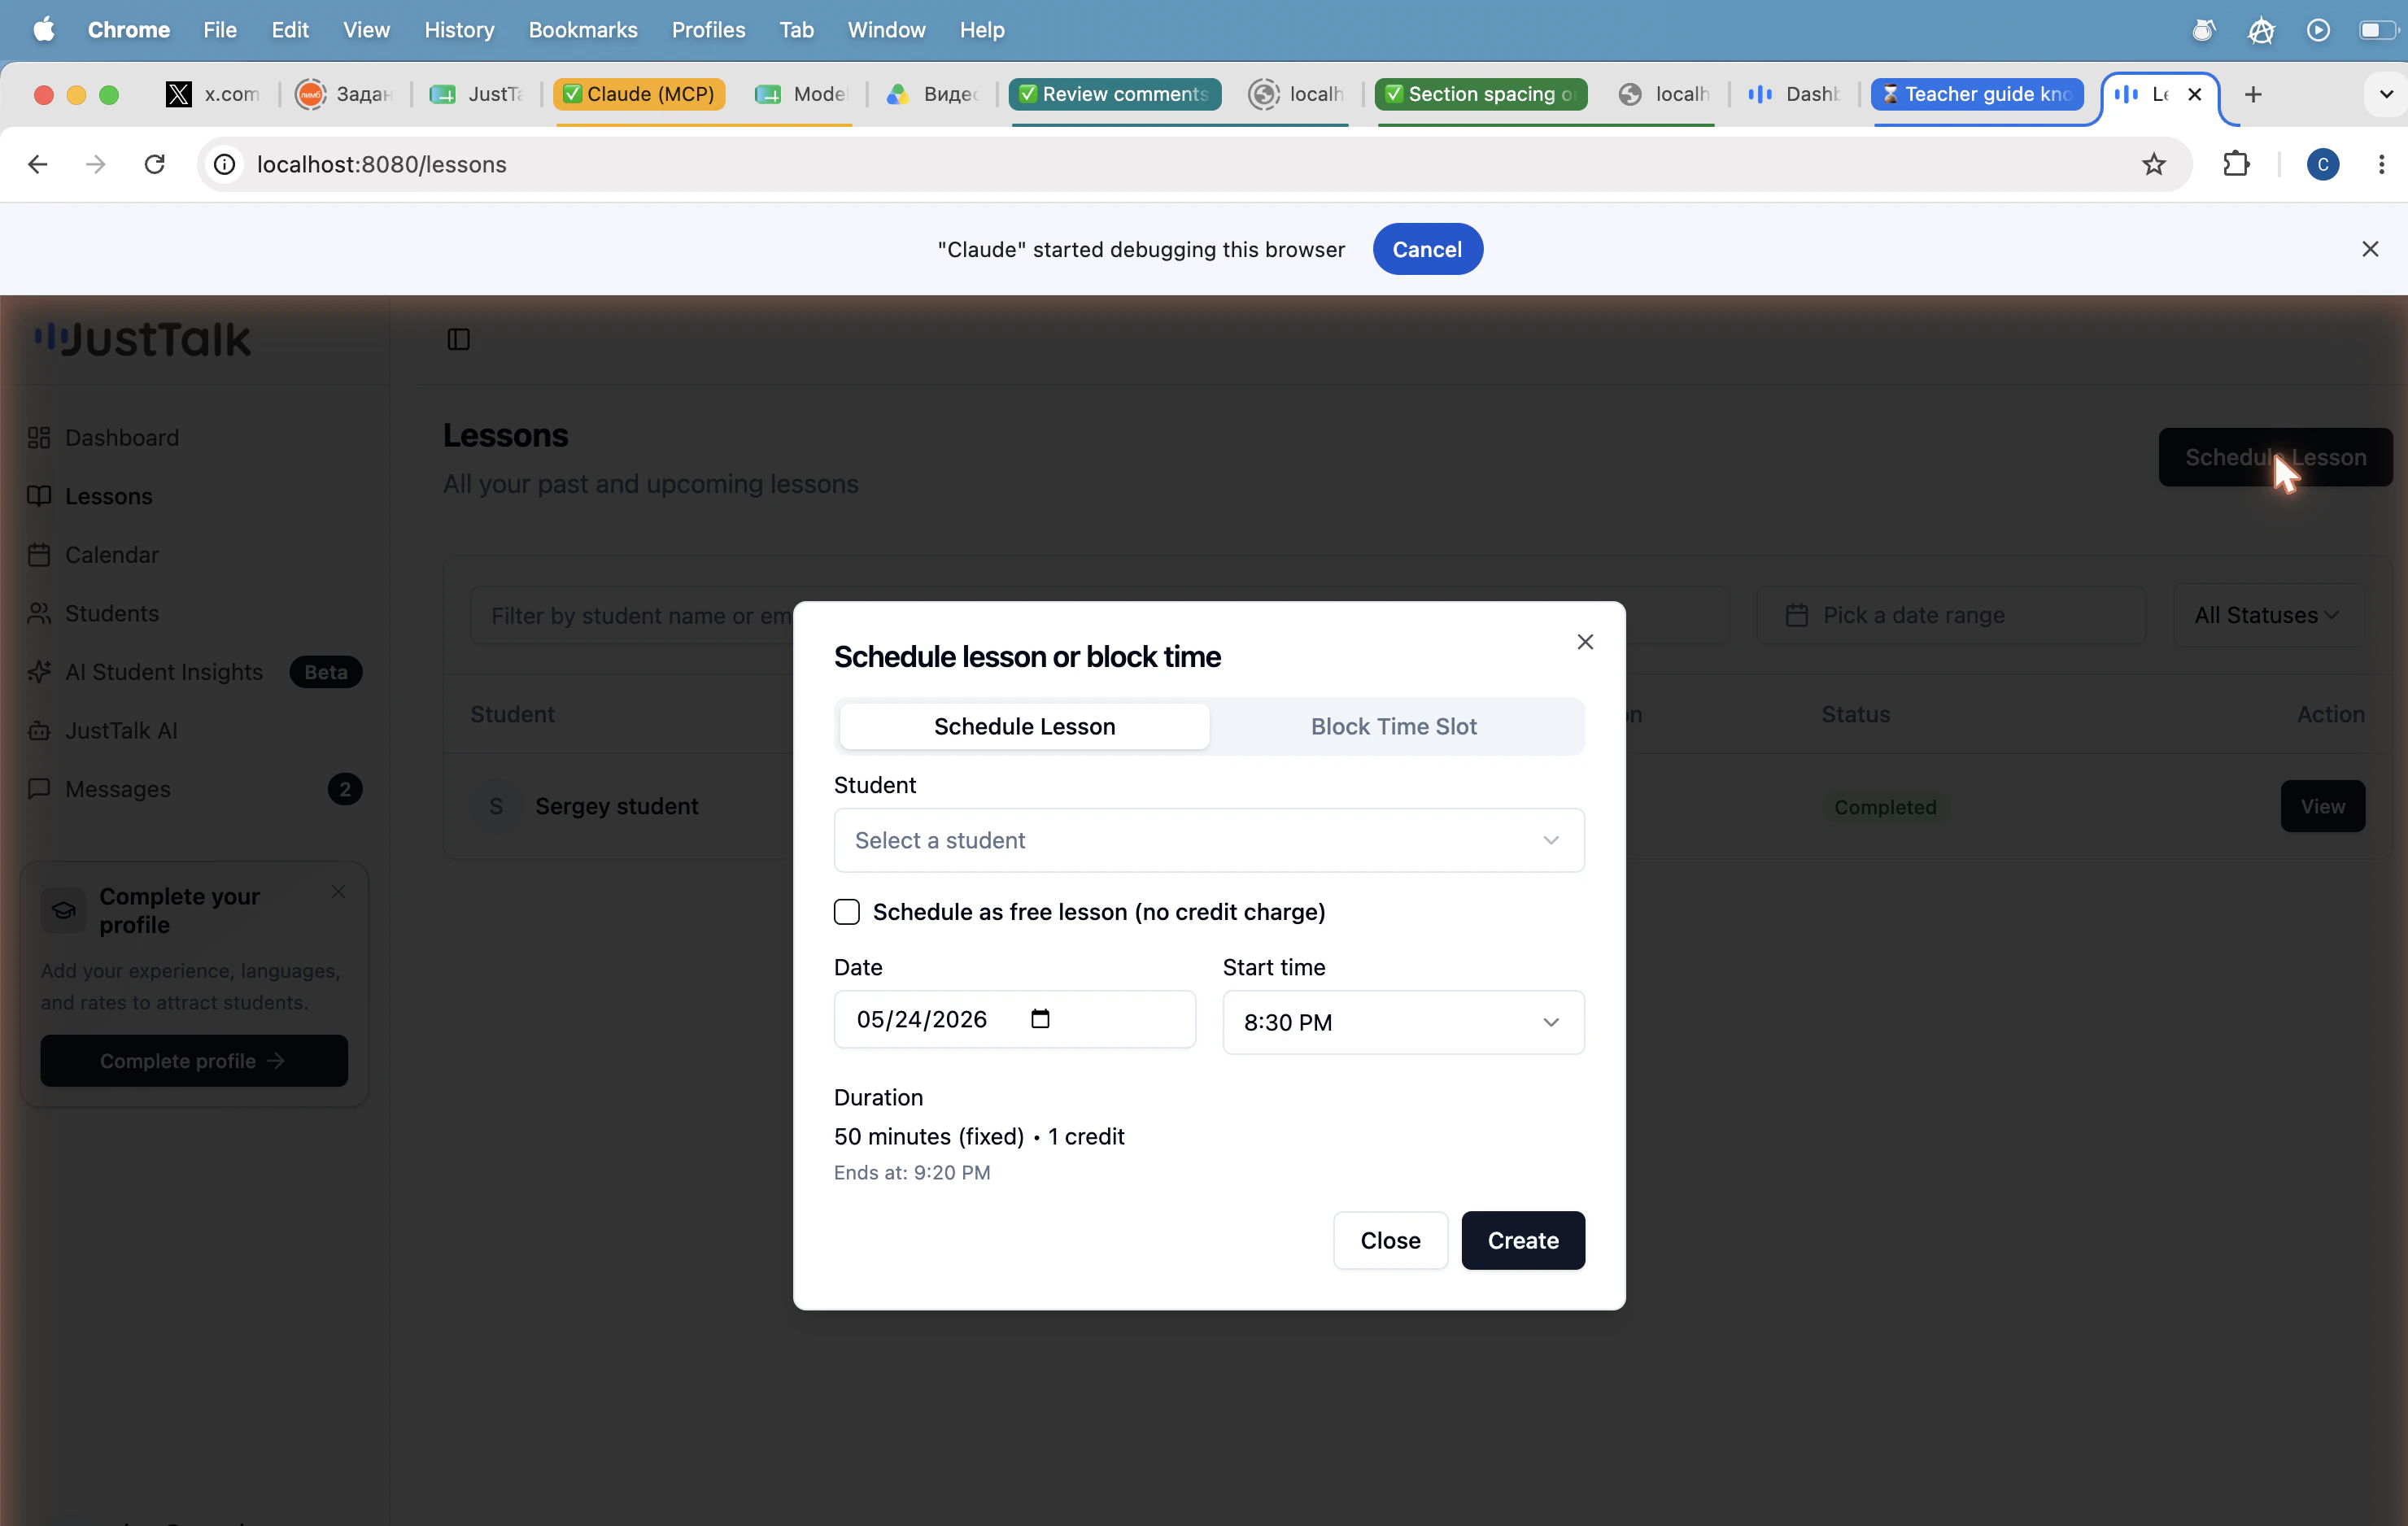This screenshot has height=1526, width=2408.
Task: Bookmark this page with the star
Action: 2153,164
